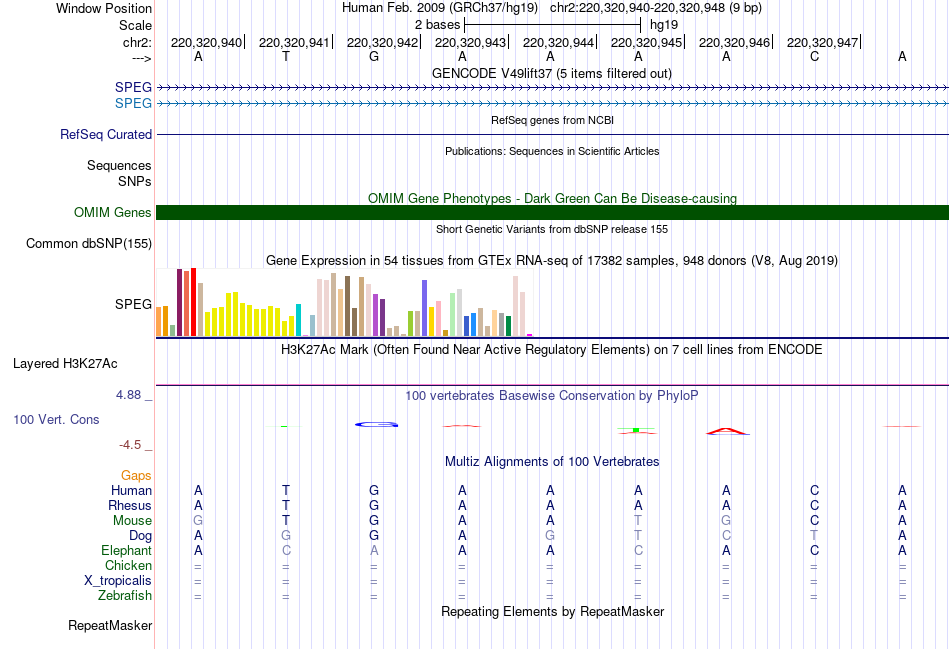The width and height of the screenshot is (950, 649).
Task: Click Repeating Elements by RepeatMasker title
Action: pos(552,611)
